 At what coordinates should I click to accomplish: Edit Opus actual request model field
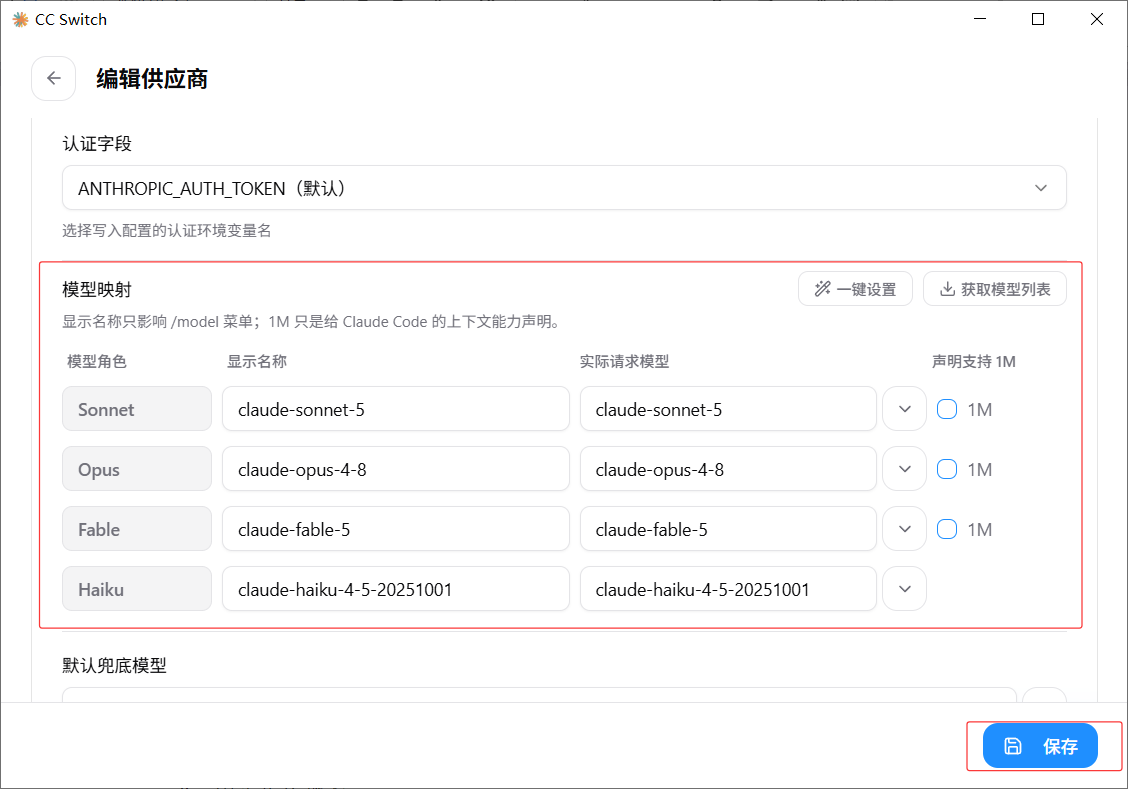(728, 469)
